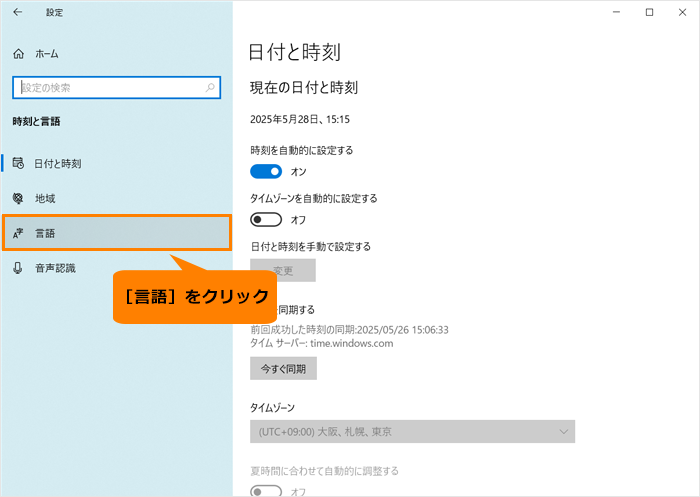Click the language icon beside 言語
This screenshot has height=497, width=700.
tap(18, 233)
